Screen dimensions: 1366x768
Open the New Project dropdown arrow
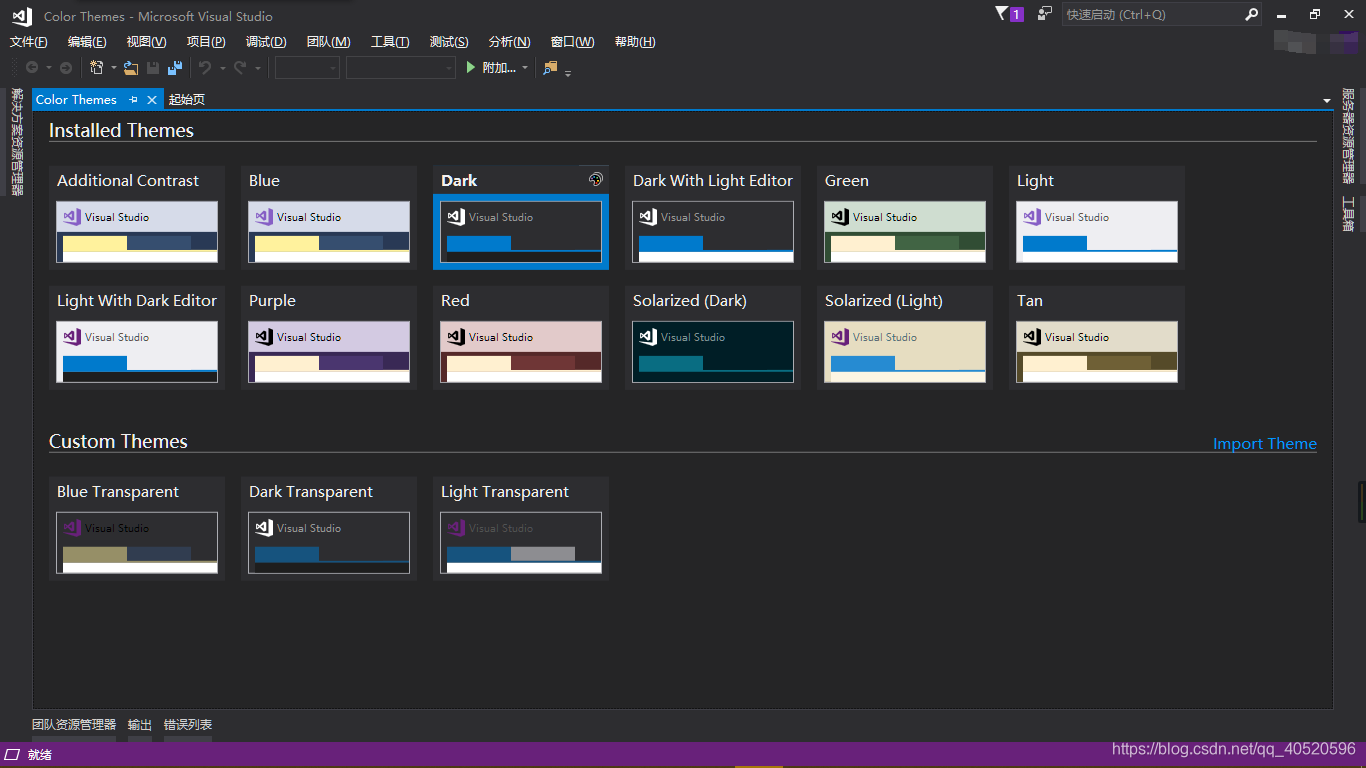[x=113, y=68]
